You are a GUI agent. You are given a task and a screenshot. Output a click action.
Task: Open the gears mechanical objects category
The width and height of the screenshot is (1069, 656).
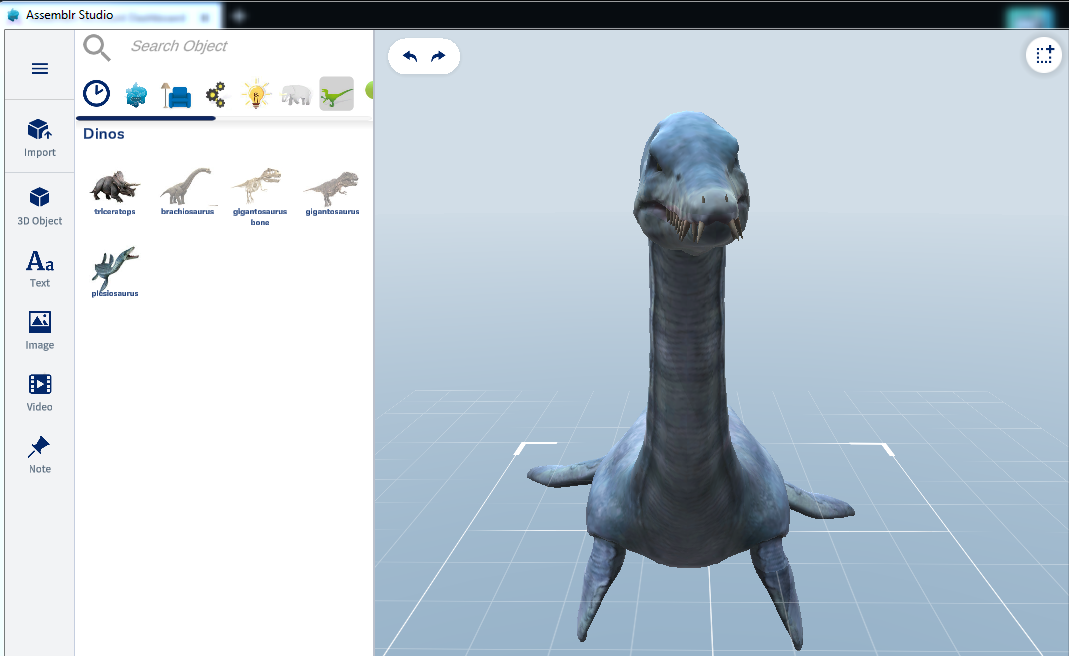pyautogui.click(x=215, y=93)
